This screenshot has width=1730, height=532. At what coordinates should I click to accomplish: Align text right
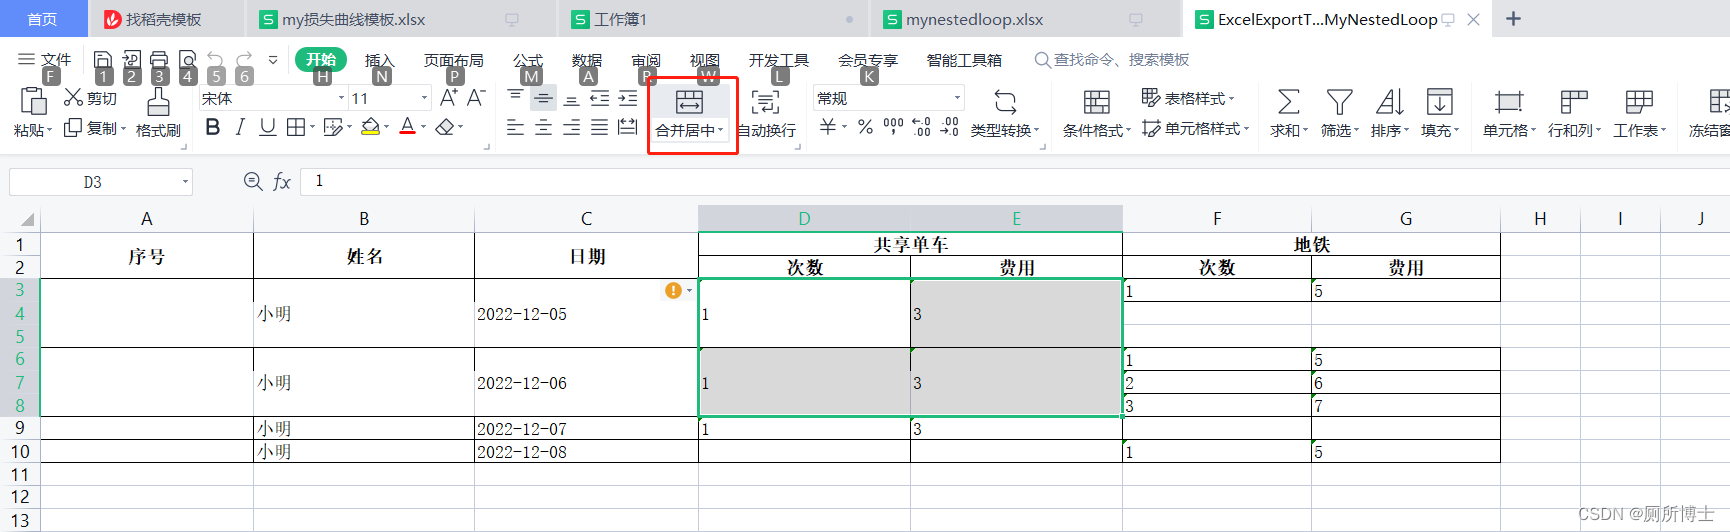point(571,127)
